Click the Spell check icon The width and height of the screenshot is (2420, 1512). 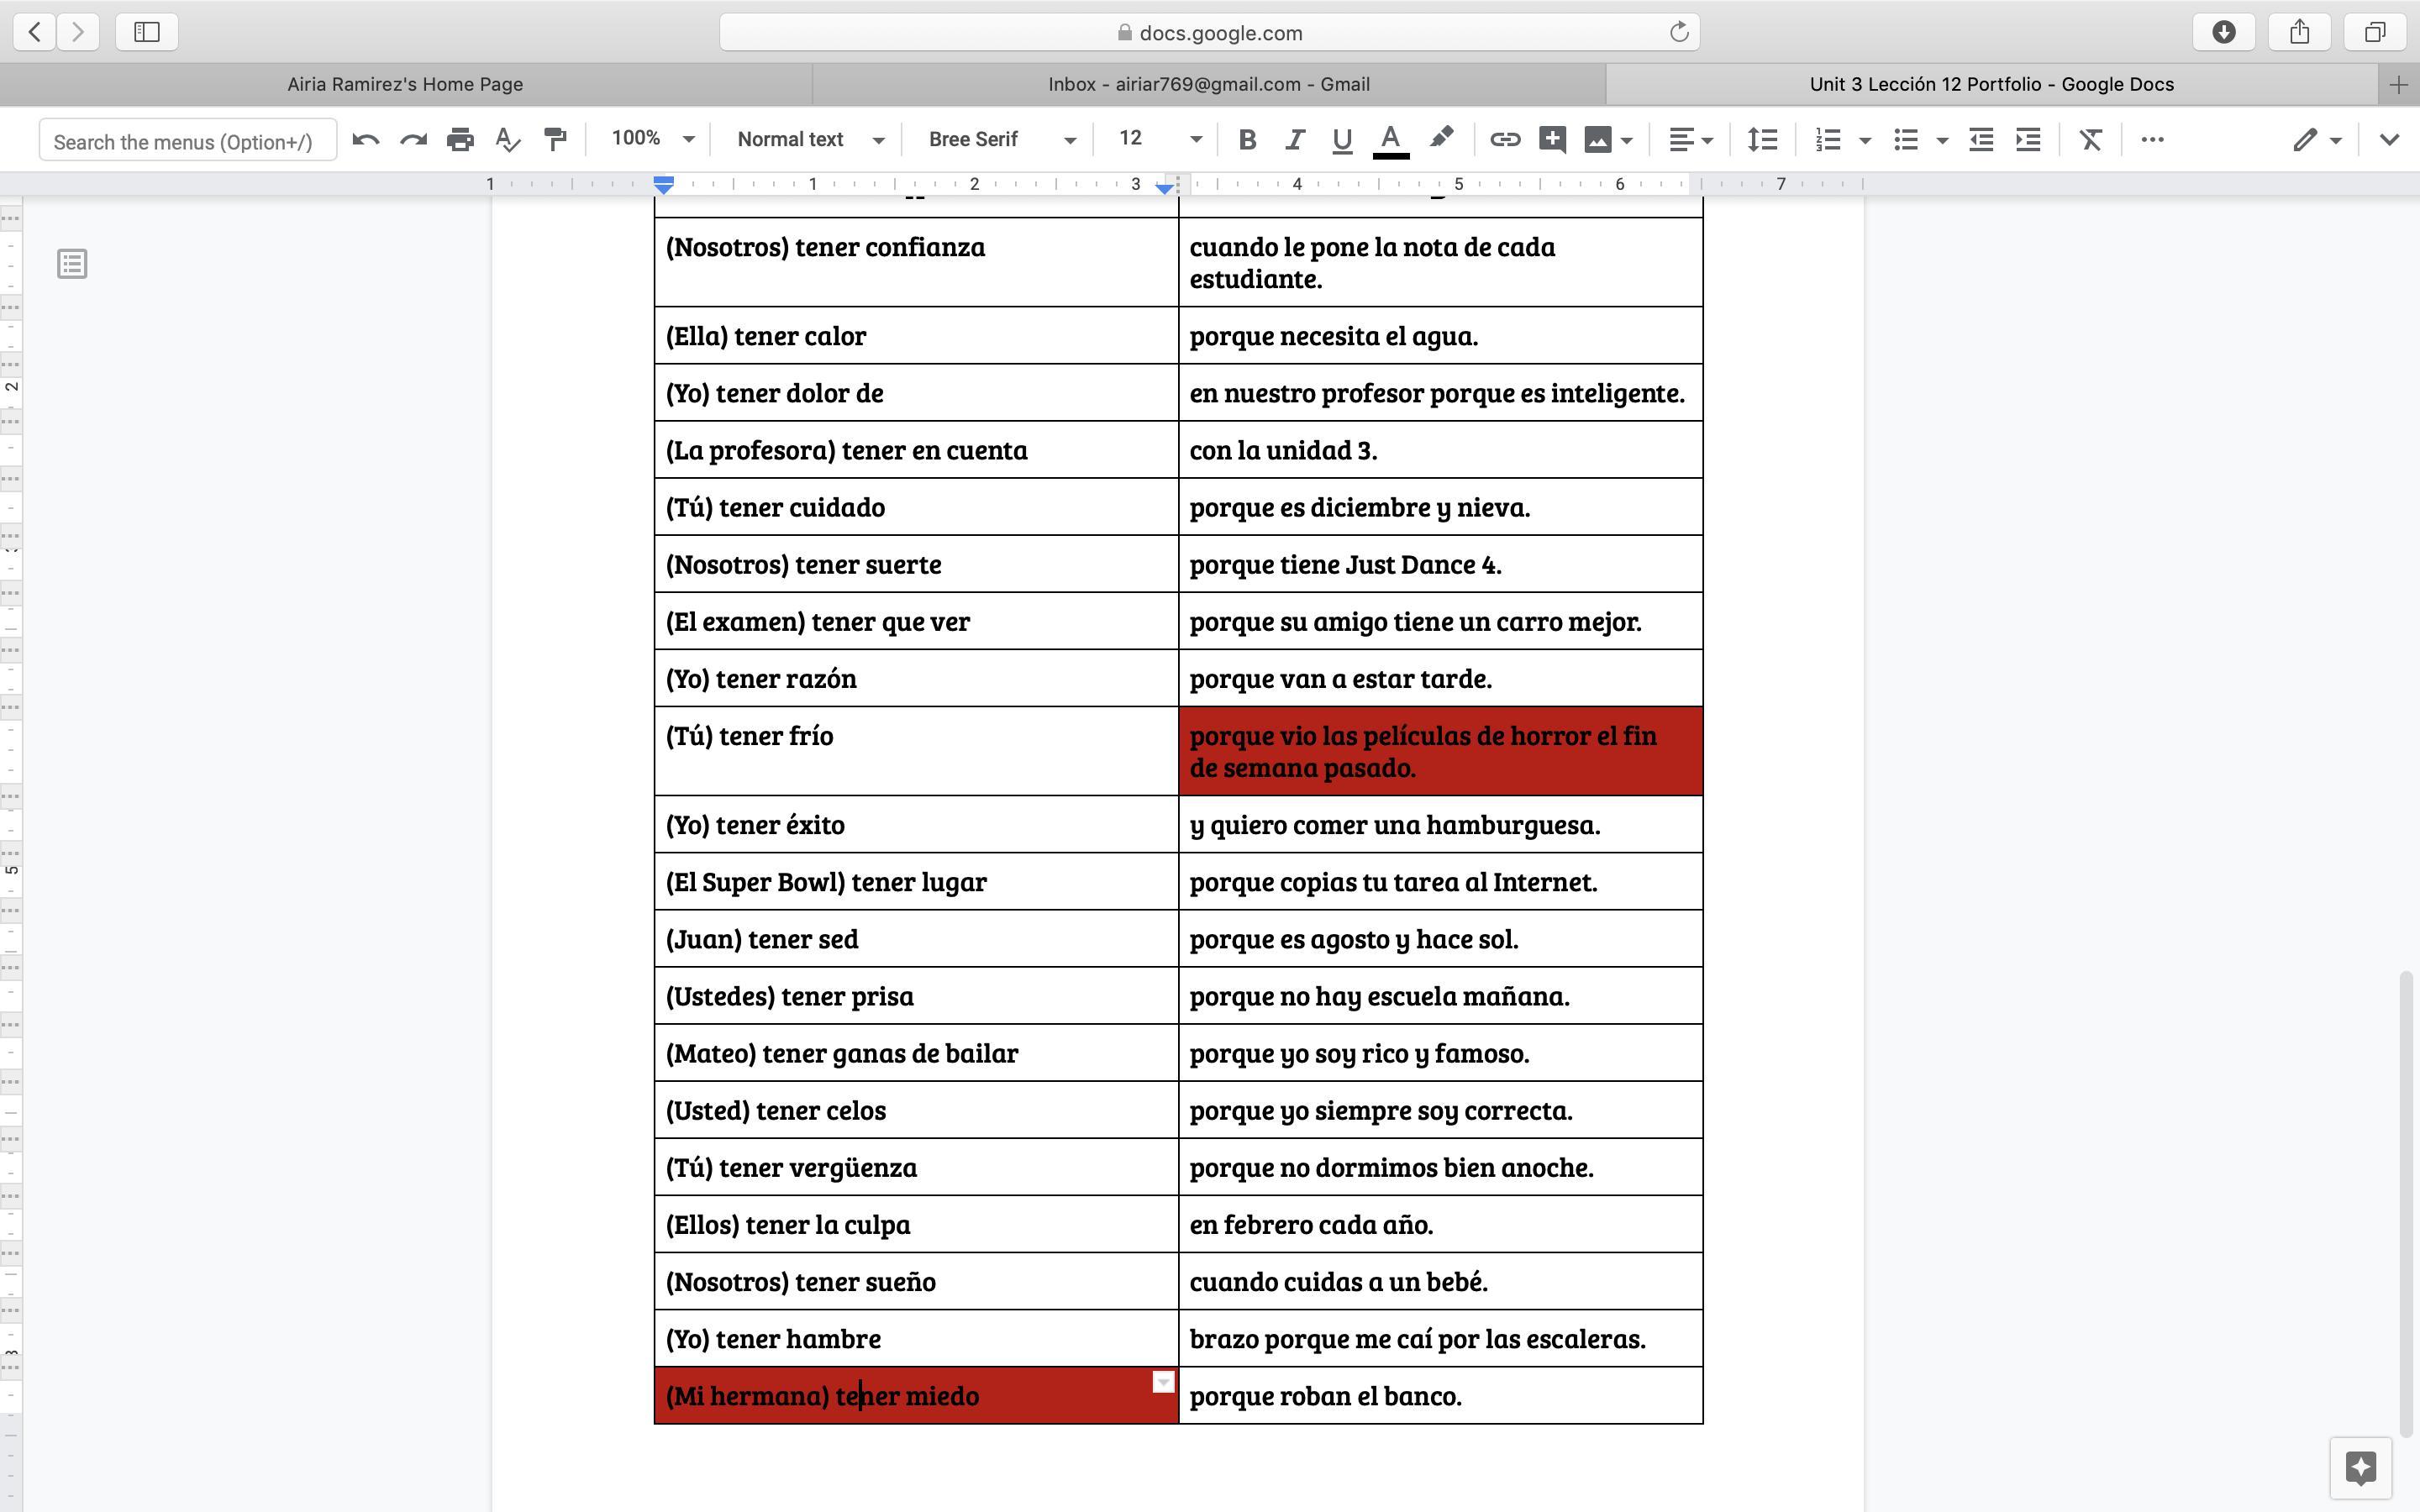tap(508, 140)
